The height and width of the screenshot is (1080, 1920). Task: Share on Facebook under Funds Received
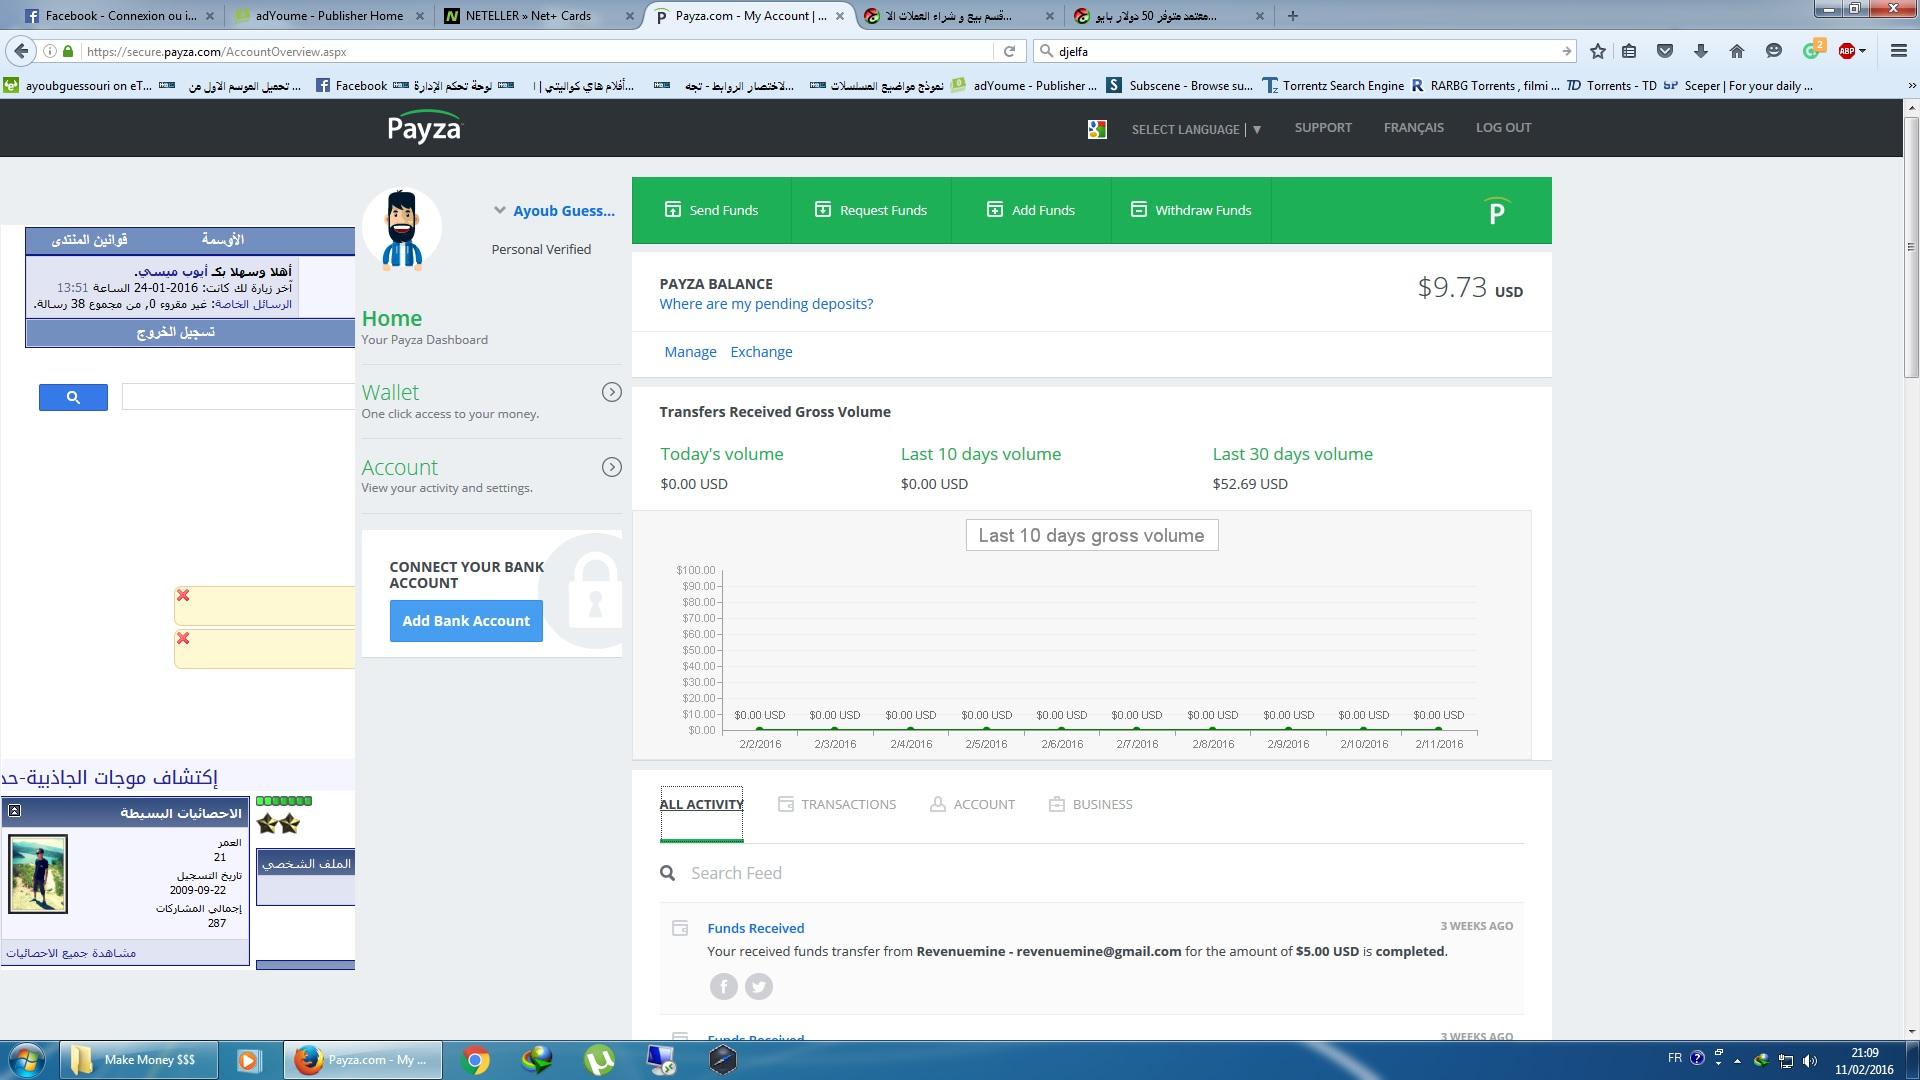click(x=724, y=987)
